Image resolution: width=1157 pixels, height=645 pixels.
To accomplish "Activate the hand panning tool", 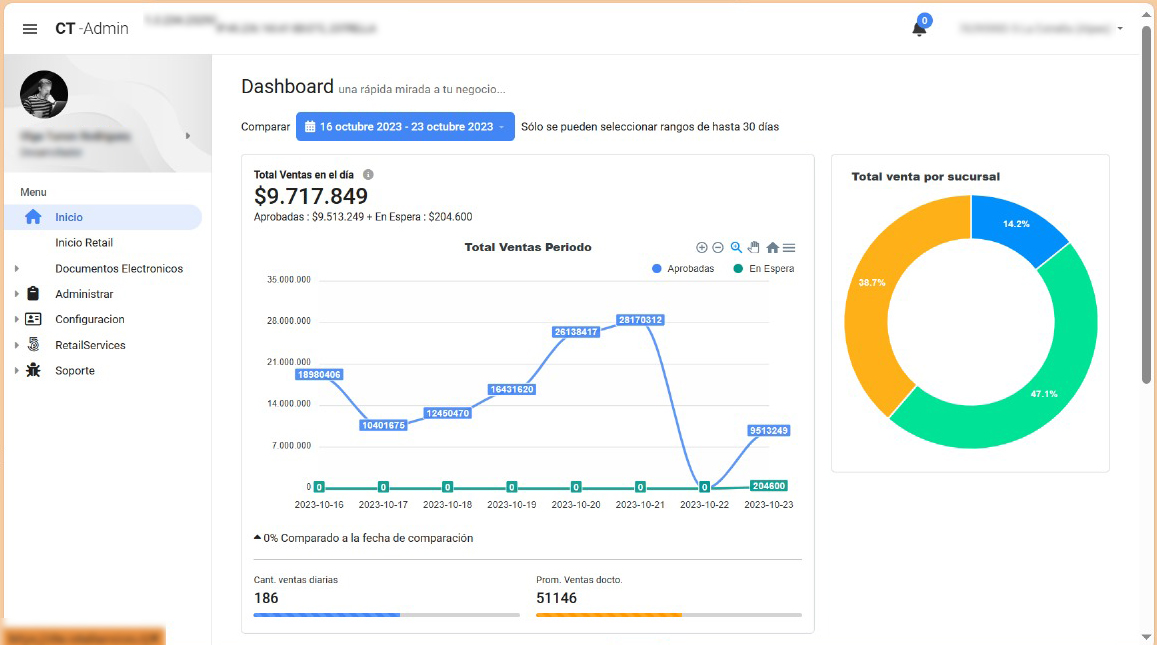I will [x=754, y=247].
